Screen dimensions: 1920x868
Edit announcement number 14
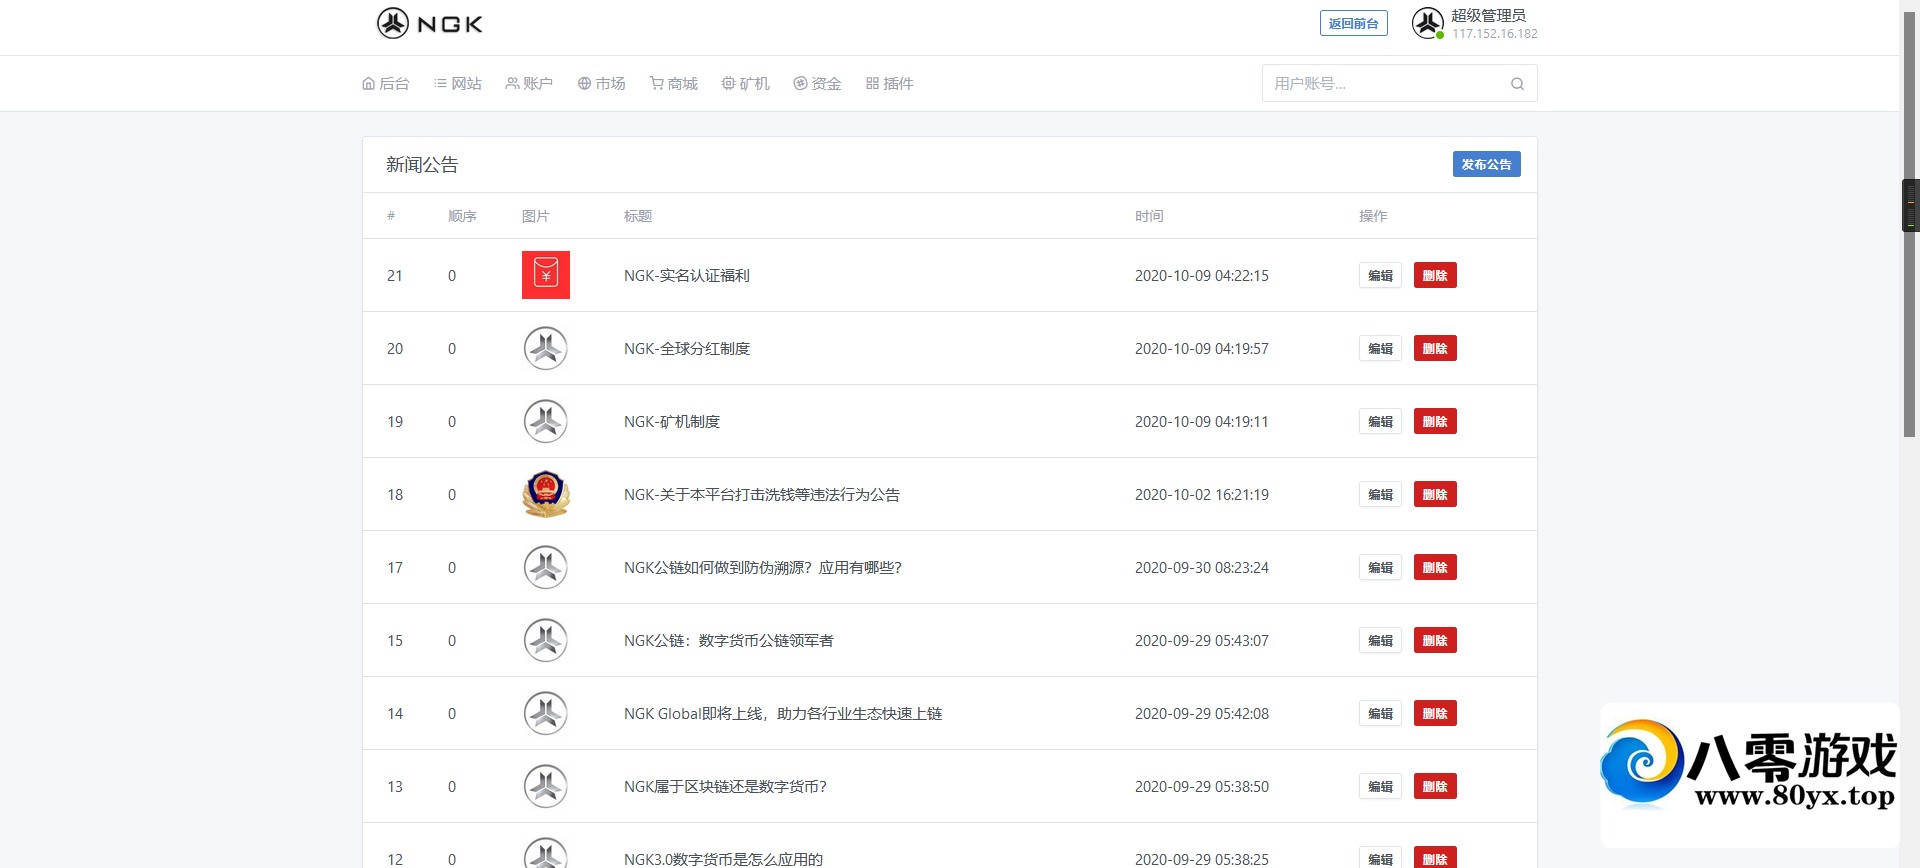coord(1380,713)
